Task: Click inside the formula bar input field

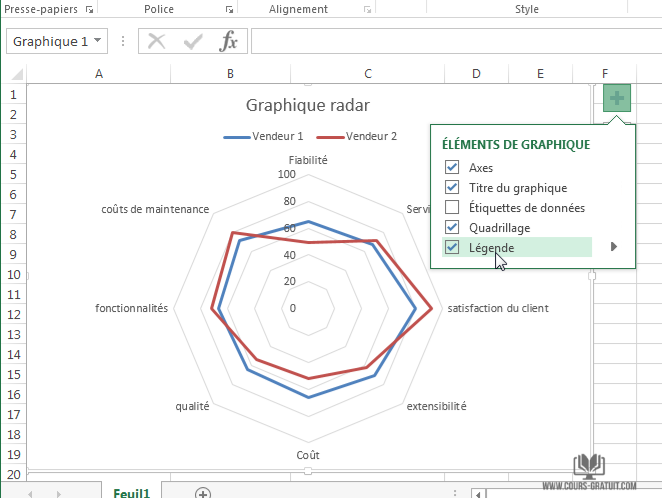Action: pos(450,41)
